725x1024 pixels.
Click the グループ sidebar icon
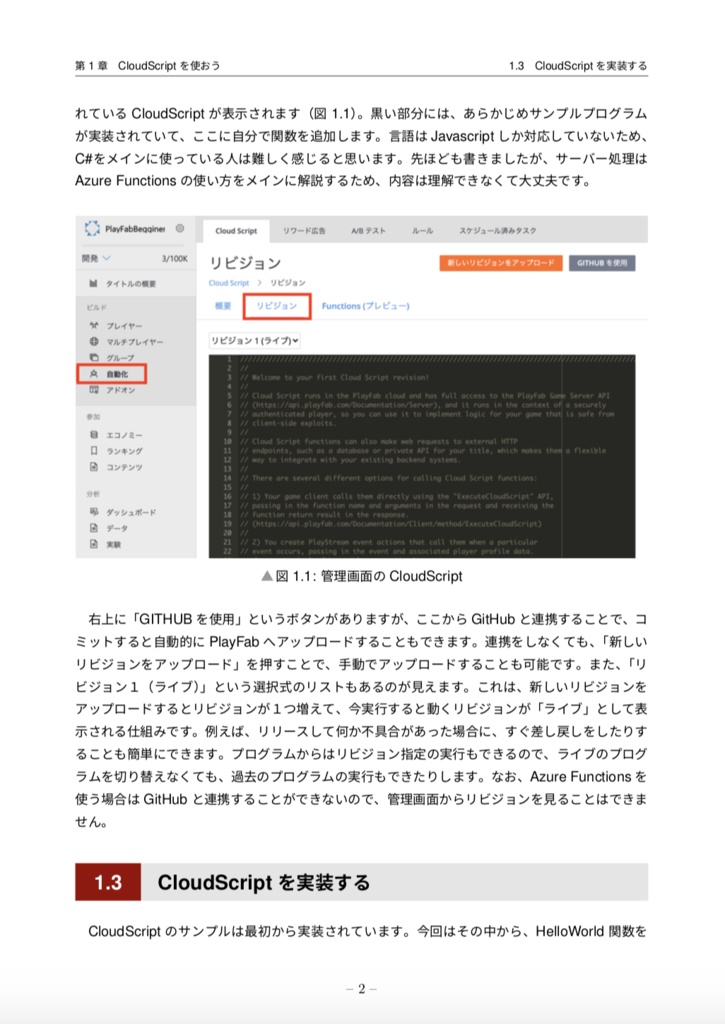pos(93,357)
